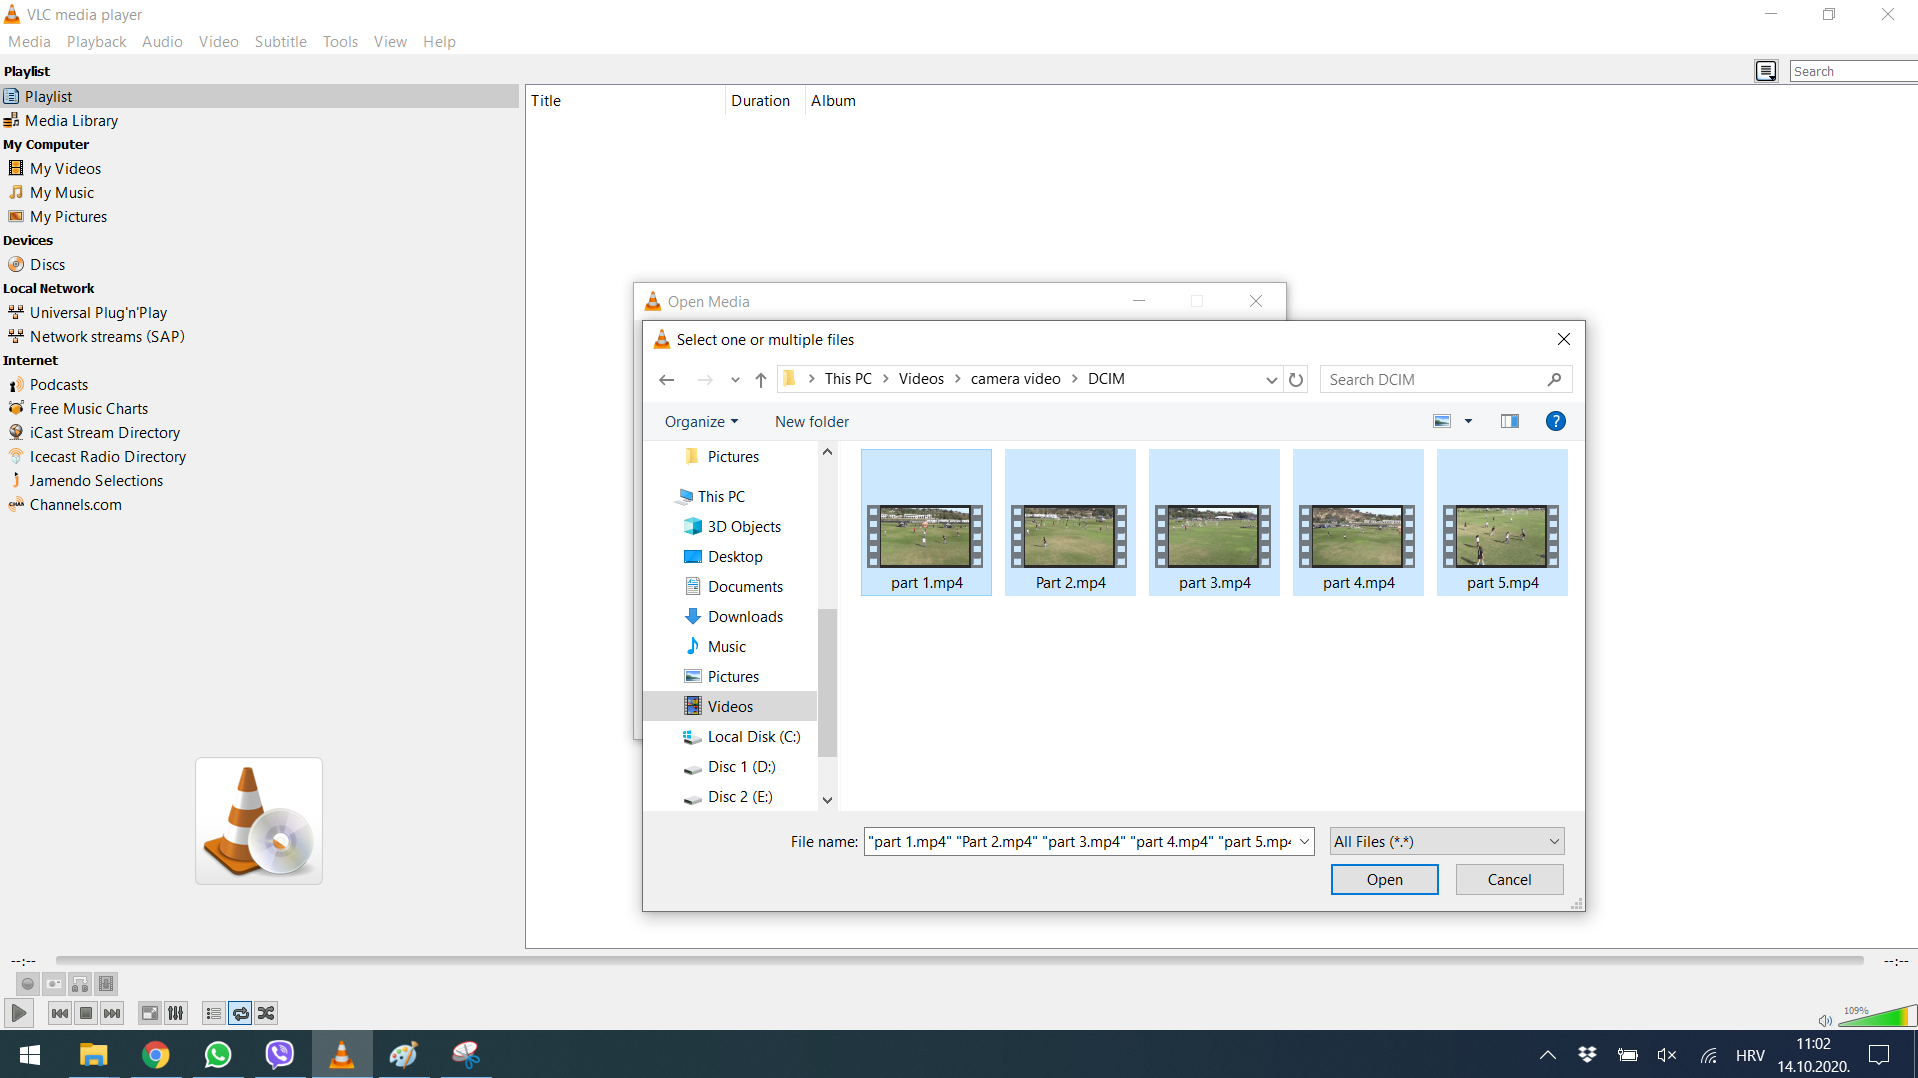Create a New folder

811,421
